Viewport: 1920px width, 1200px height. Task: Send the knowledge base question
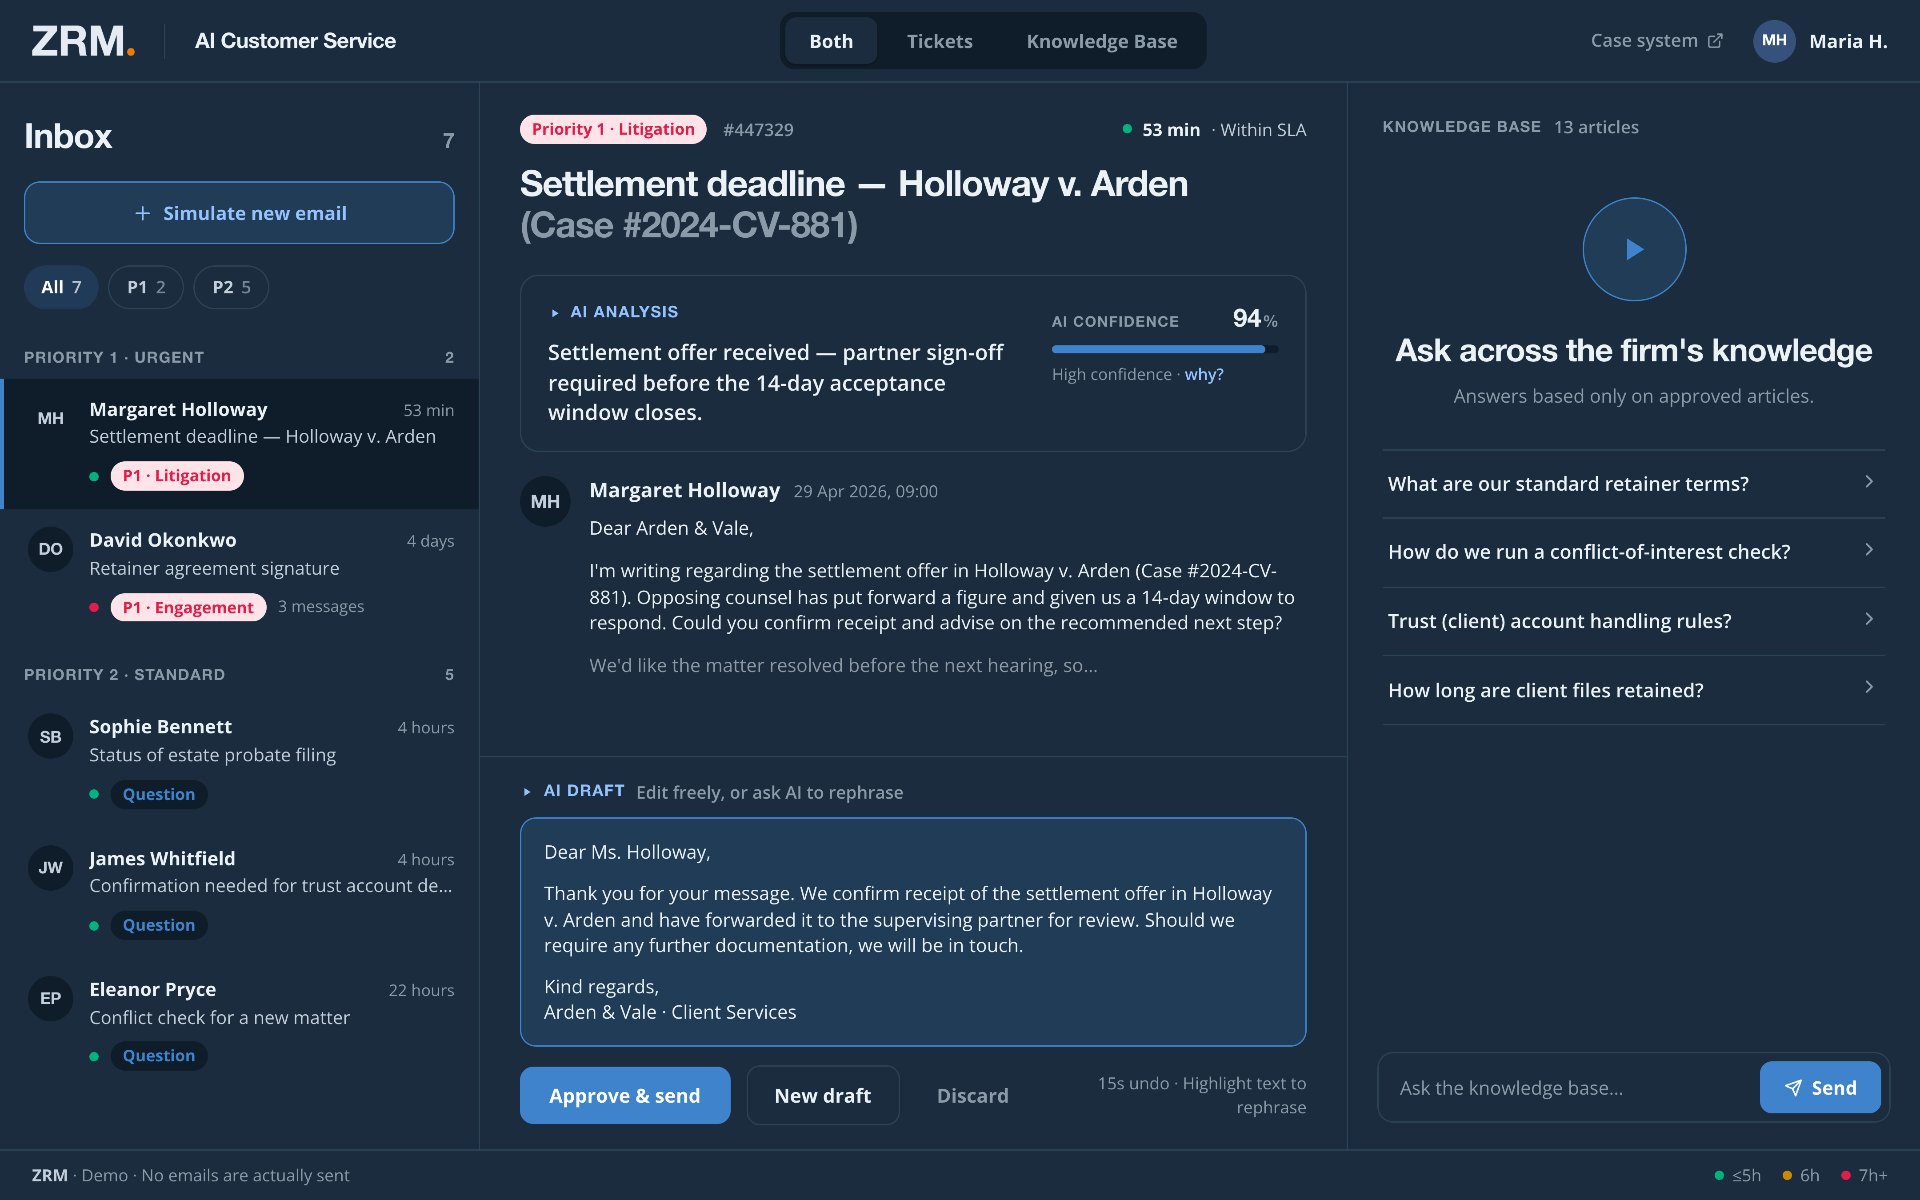(1820, 1088)
